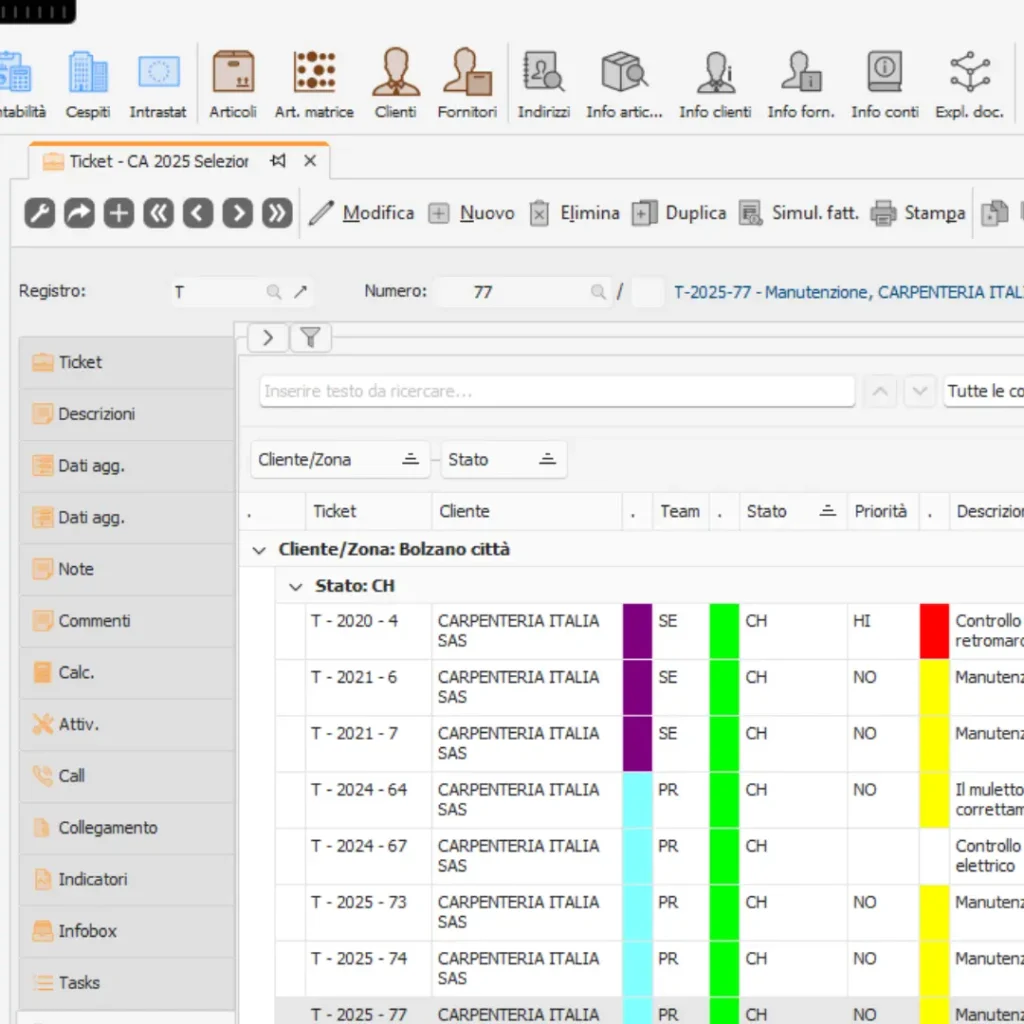Open the Info conti icon
Viewport: 1024px width, 1024px height.
click(885, 84)
